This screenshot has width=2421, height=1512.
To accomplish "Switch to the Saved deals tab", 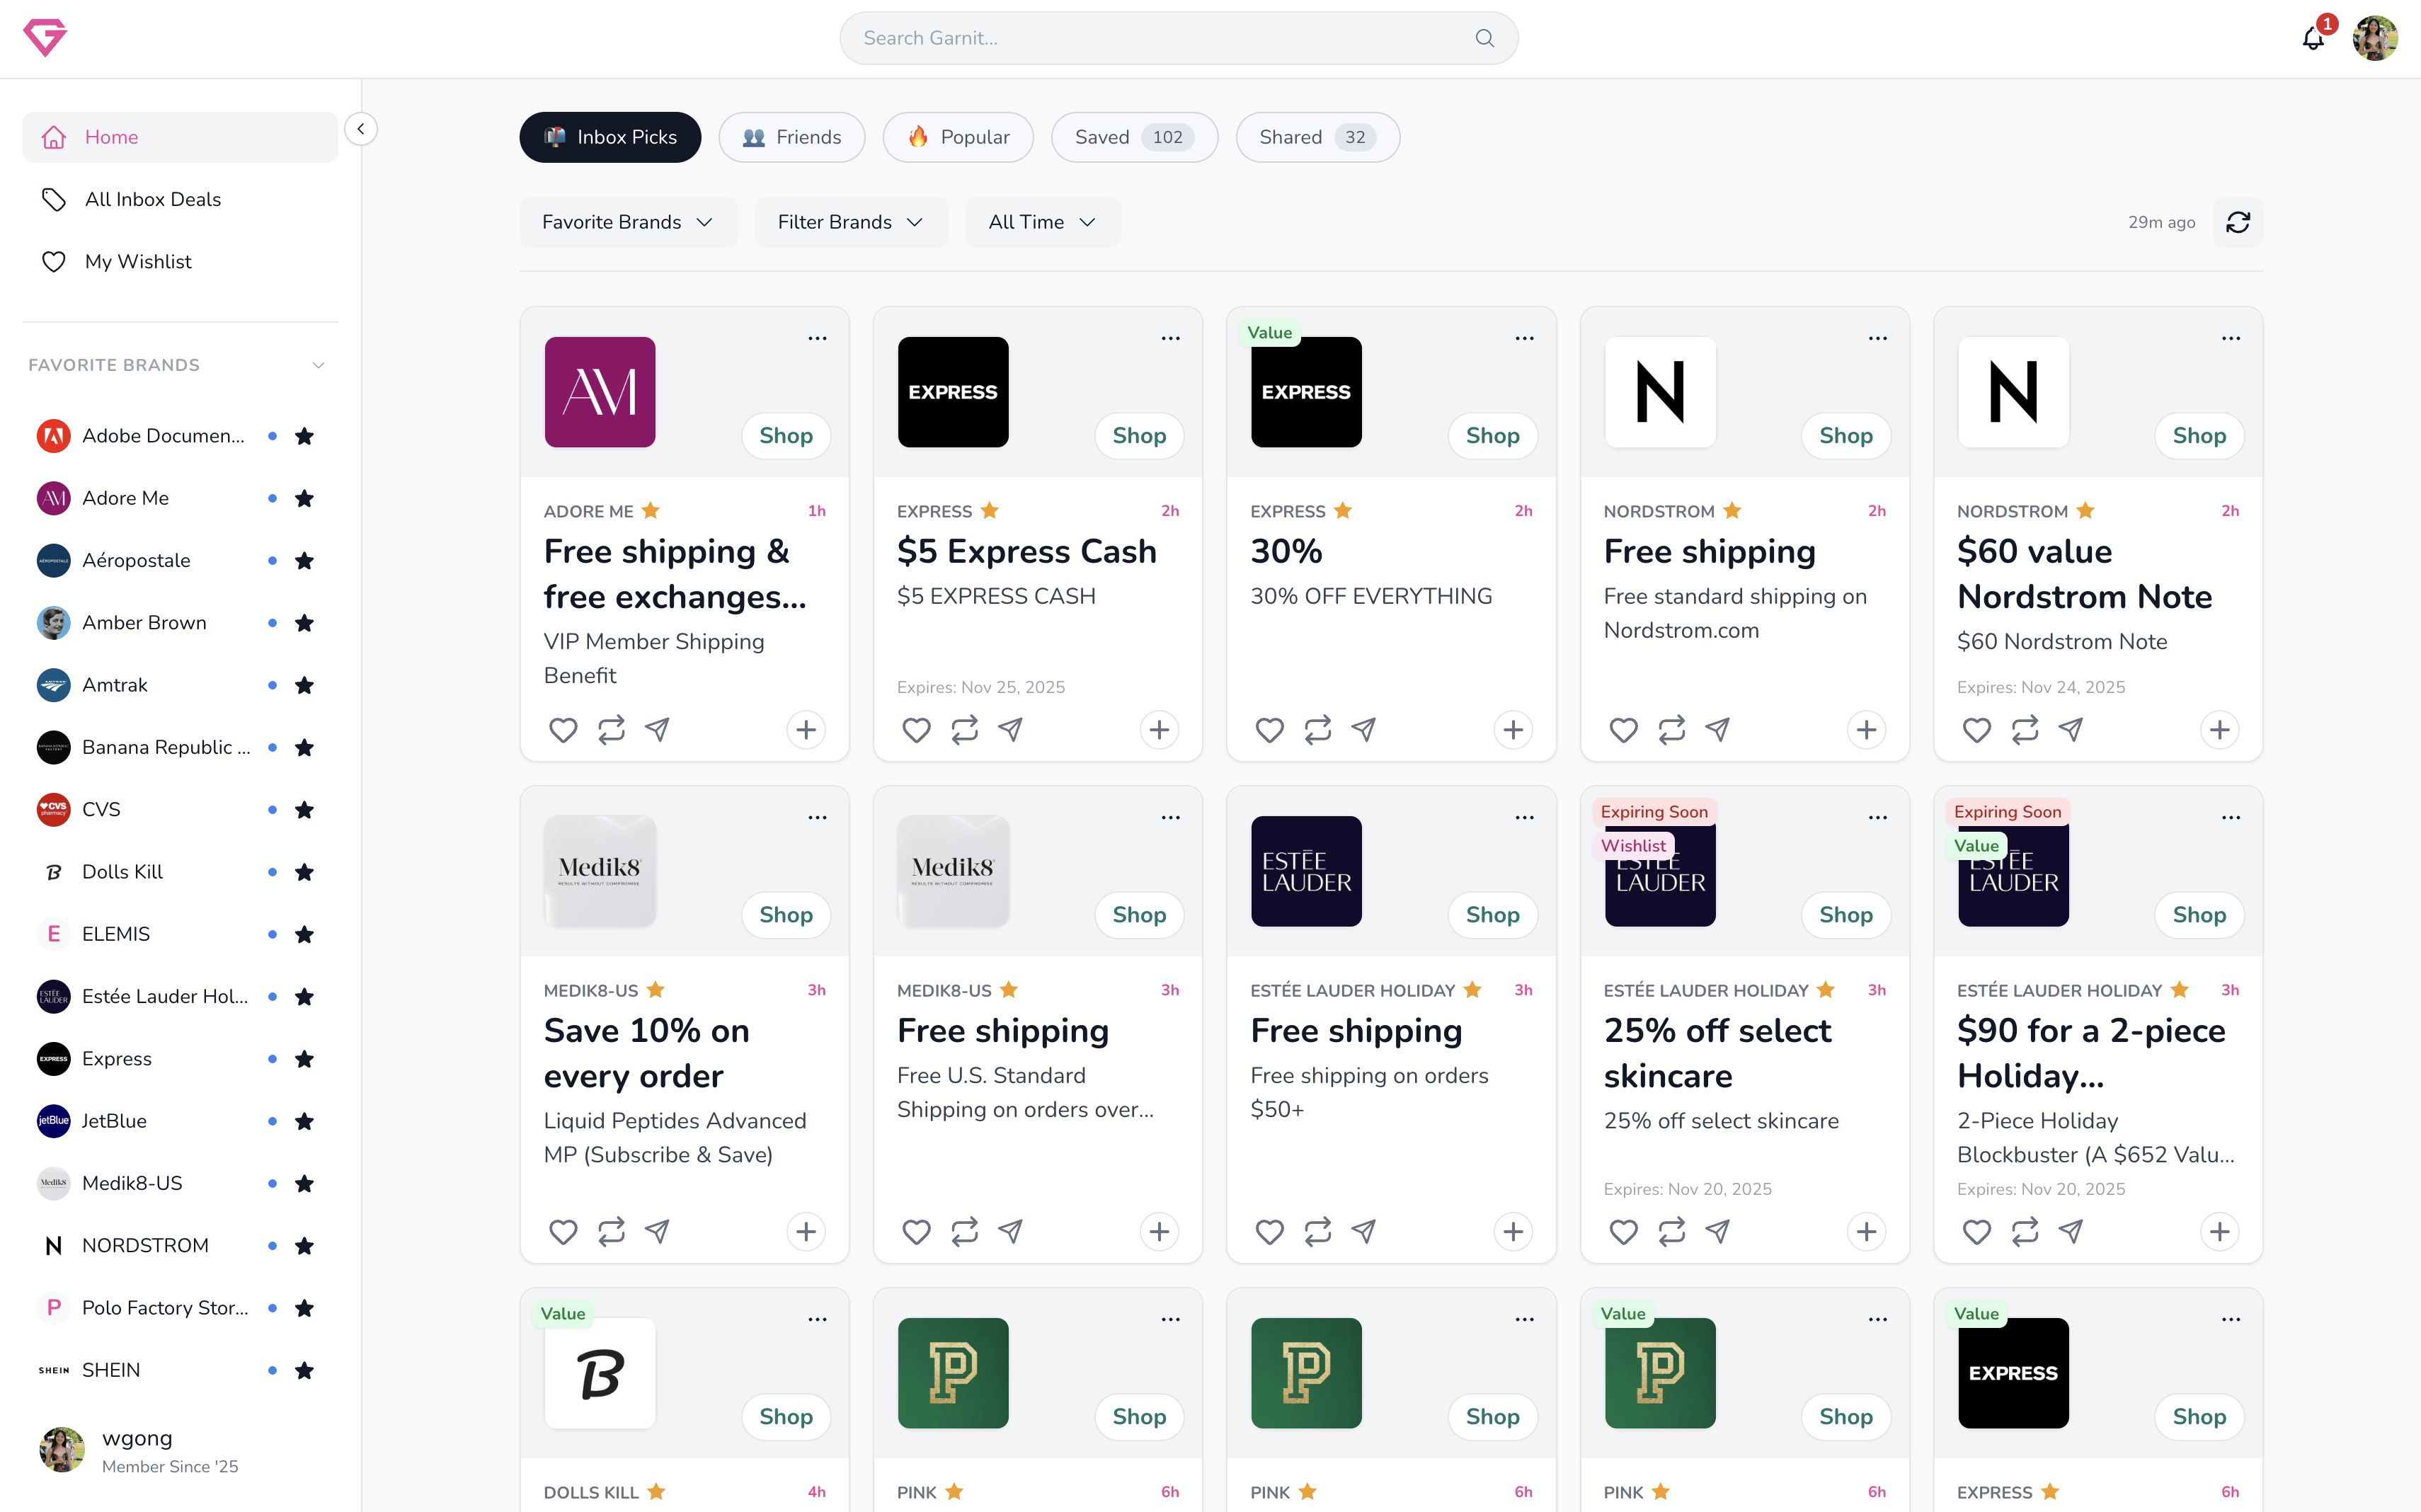I will pos(1133,137).
